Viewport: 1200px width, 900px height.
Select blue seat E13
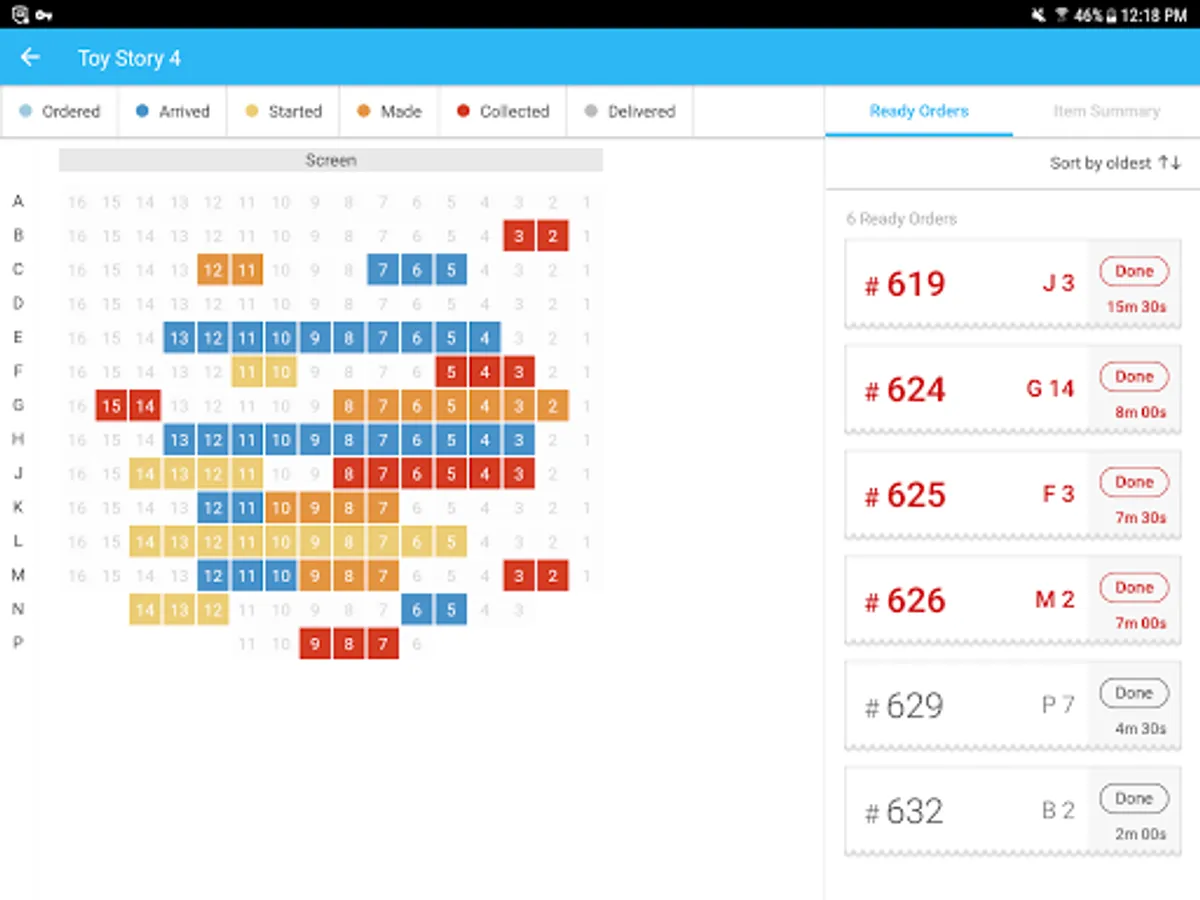179,338
